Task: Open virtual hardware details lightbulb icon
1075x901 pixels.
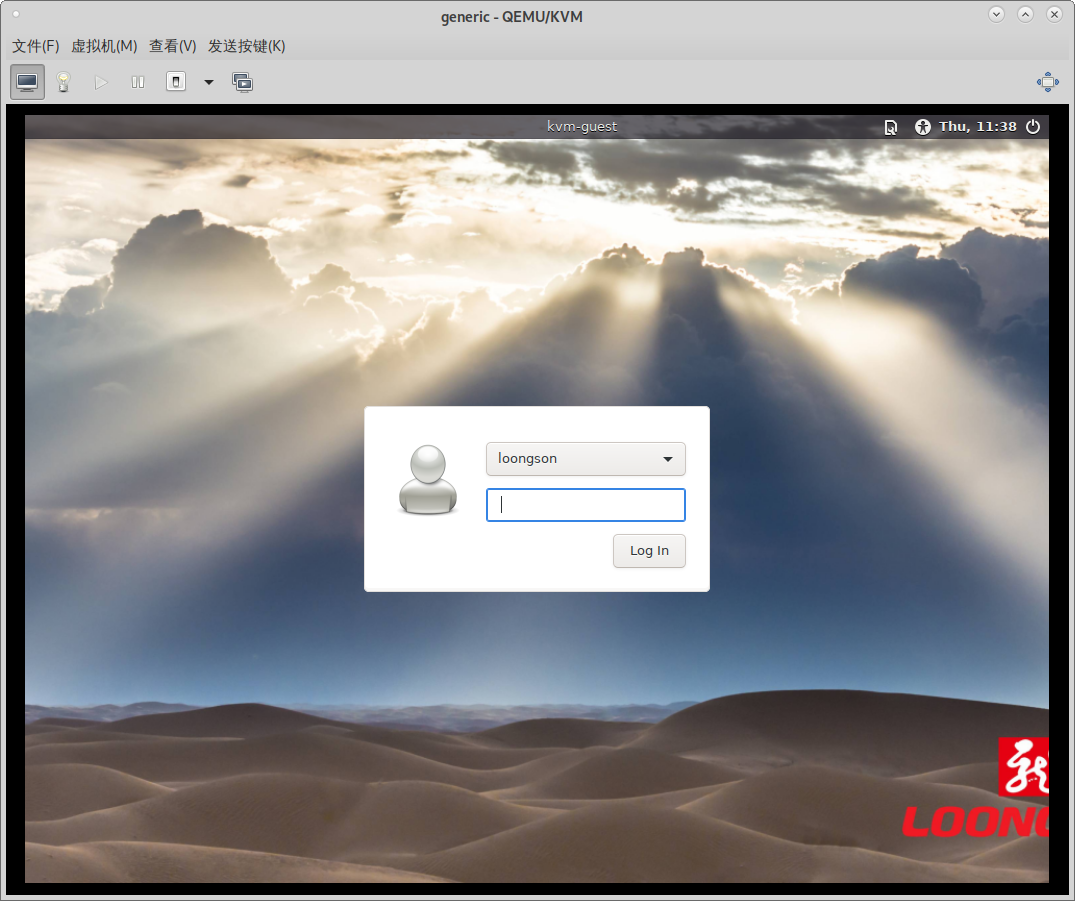Action: pyautogui.click(x=63, y=82)
